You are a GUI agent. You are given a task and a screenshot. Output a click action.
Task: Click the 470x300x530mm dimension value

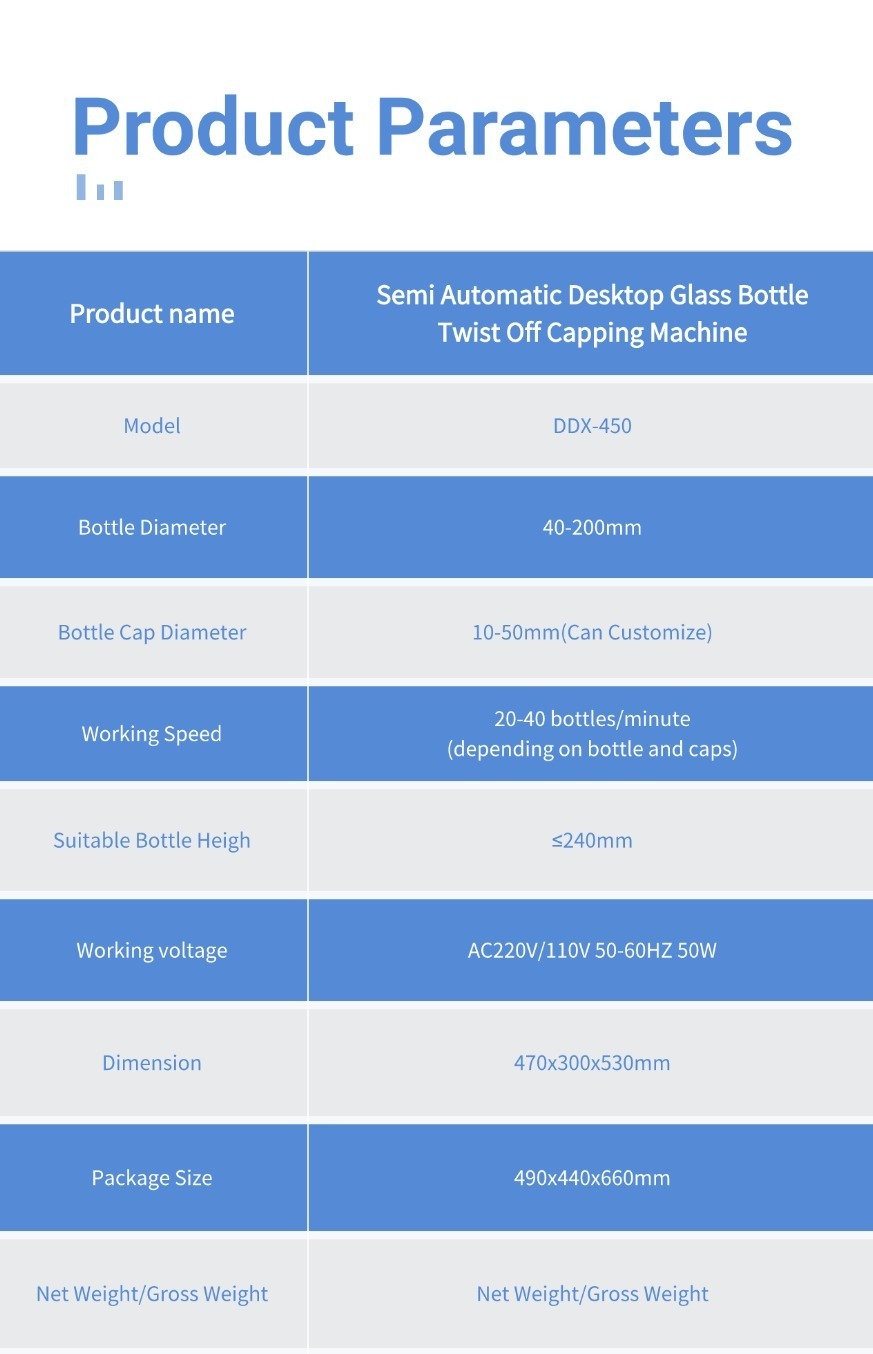(x=592, y=1062)
